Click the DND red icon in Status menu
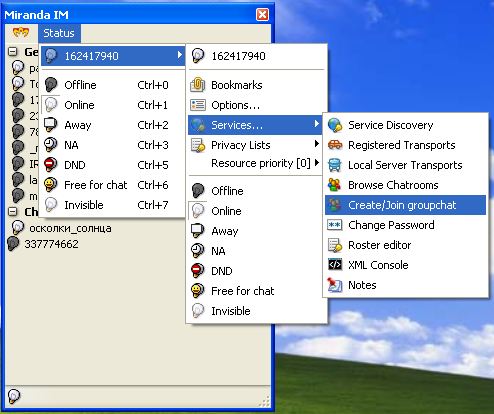 [x=51, y=165]
